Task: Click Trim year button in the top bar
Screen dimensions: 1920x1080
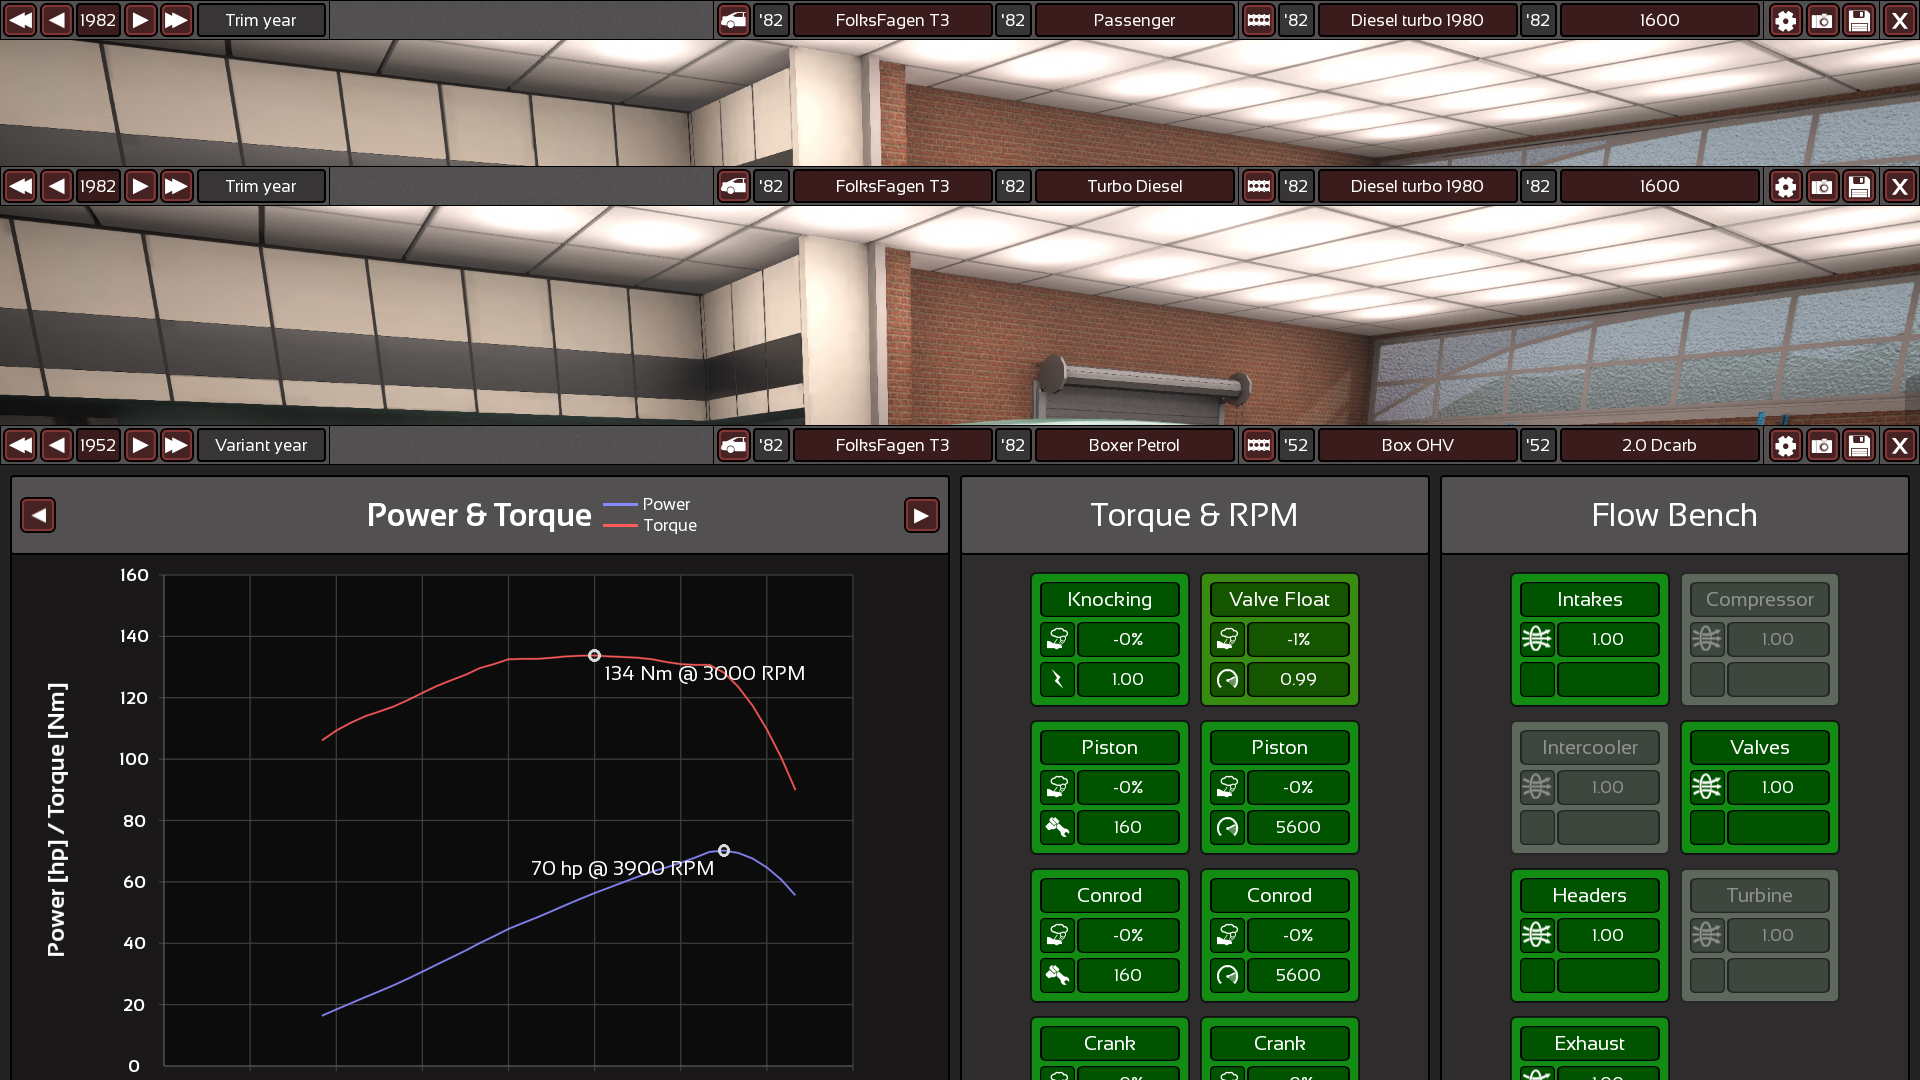Action: (x=261, y=20)
